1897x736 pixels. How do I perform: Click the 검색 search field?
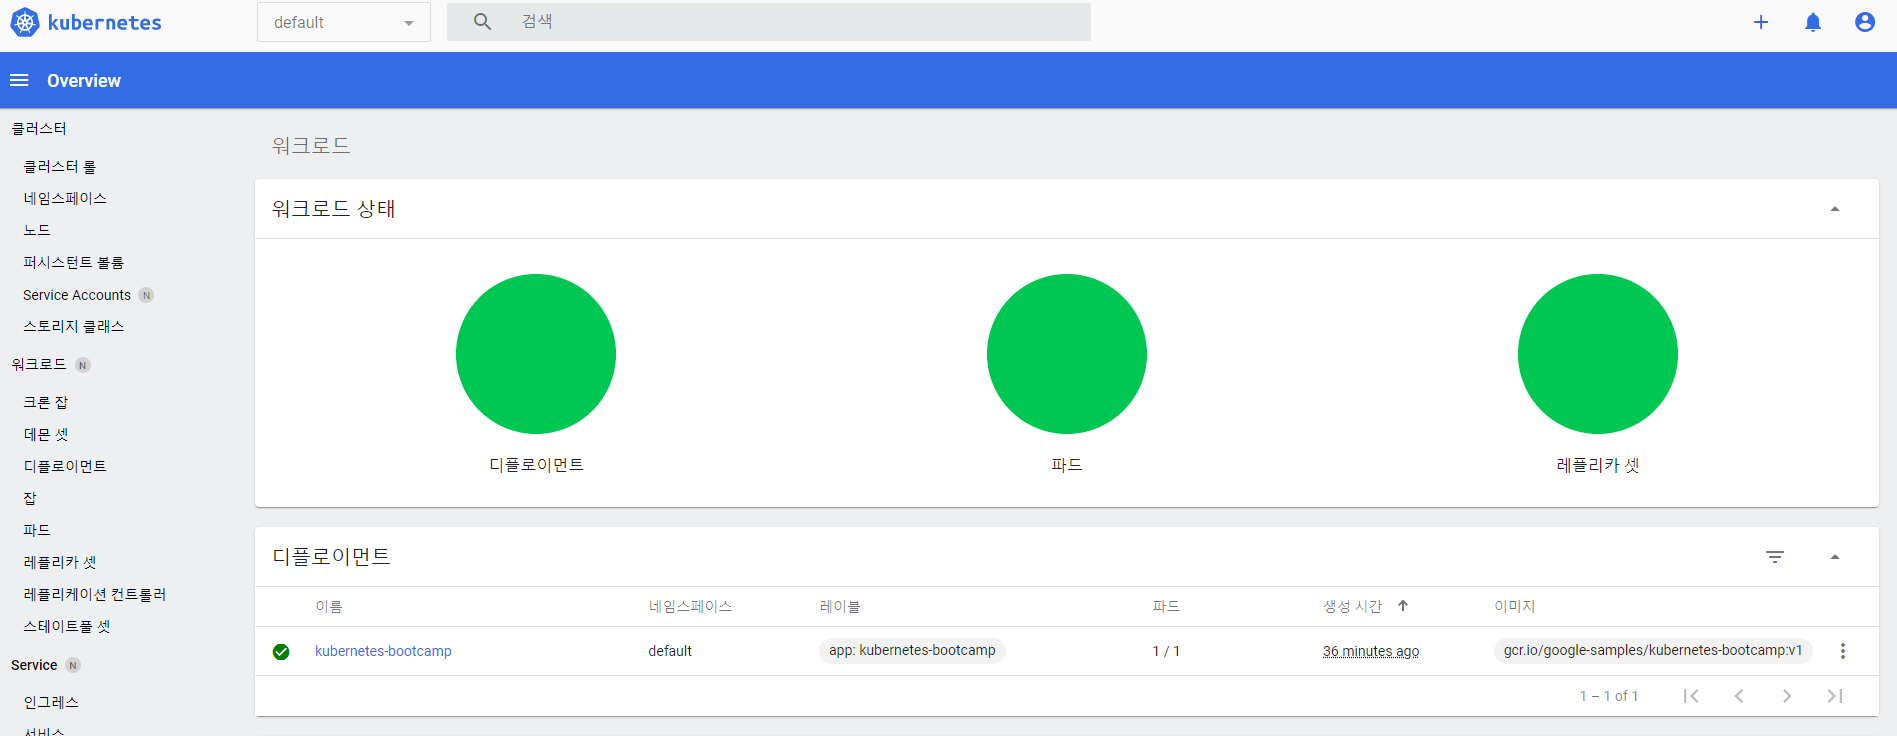pyautogui.click(x=768, y=21)
